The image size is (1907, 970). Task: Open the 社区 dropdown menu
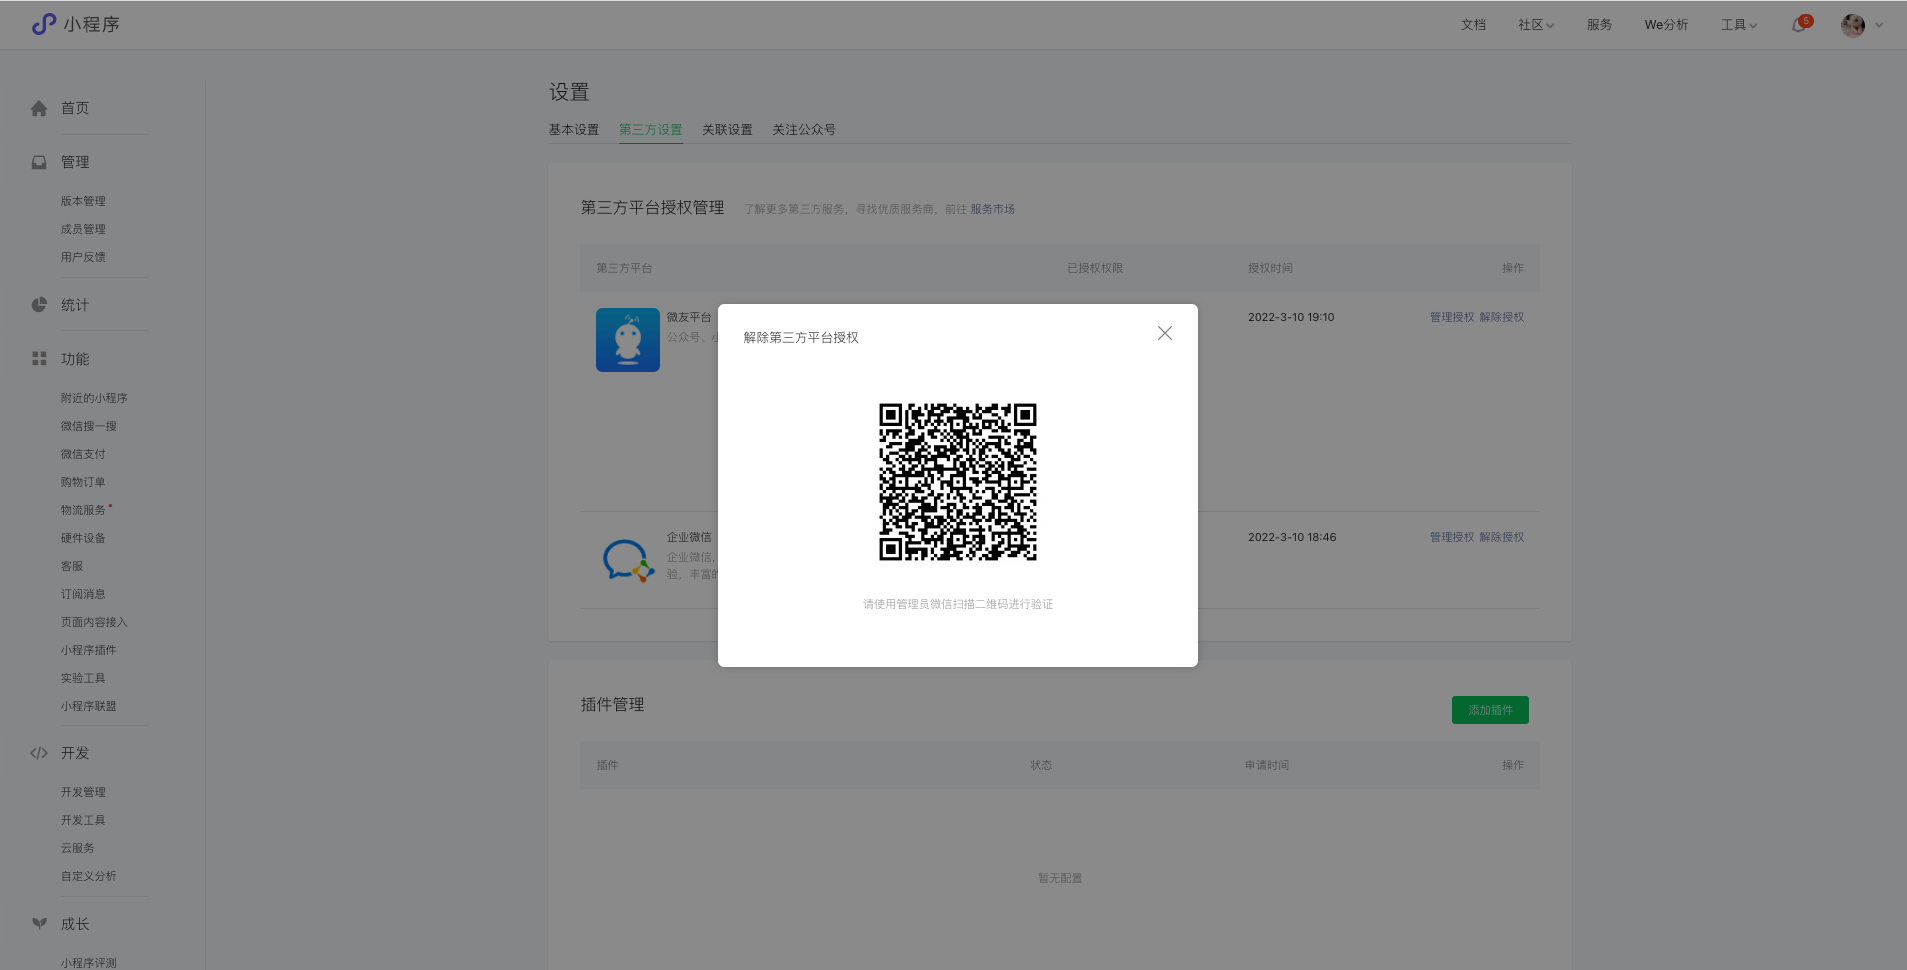point(1536,25)
